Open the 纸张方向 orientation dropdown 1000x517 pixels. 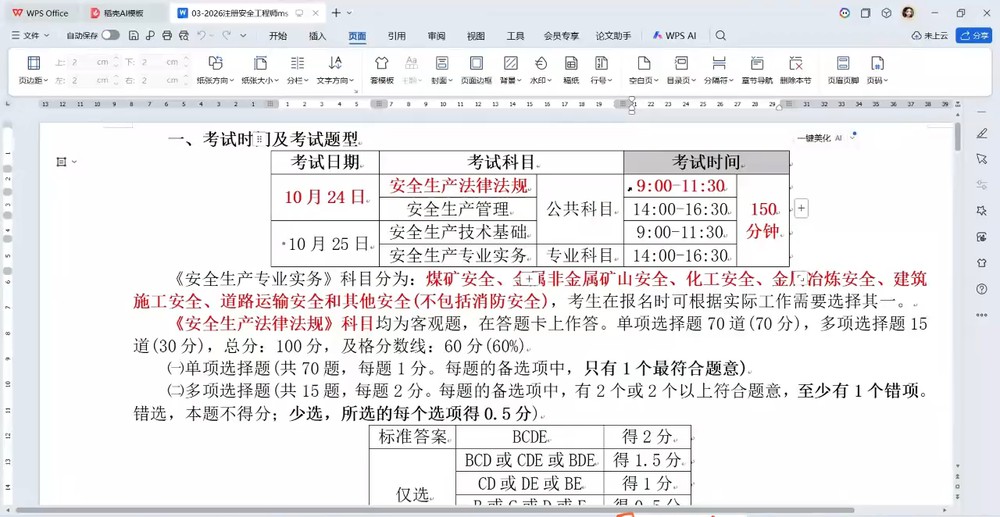click(x=216, y=80)
